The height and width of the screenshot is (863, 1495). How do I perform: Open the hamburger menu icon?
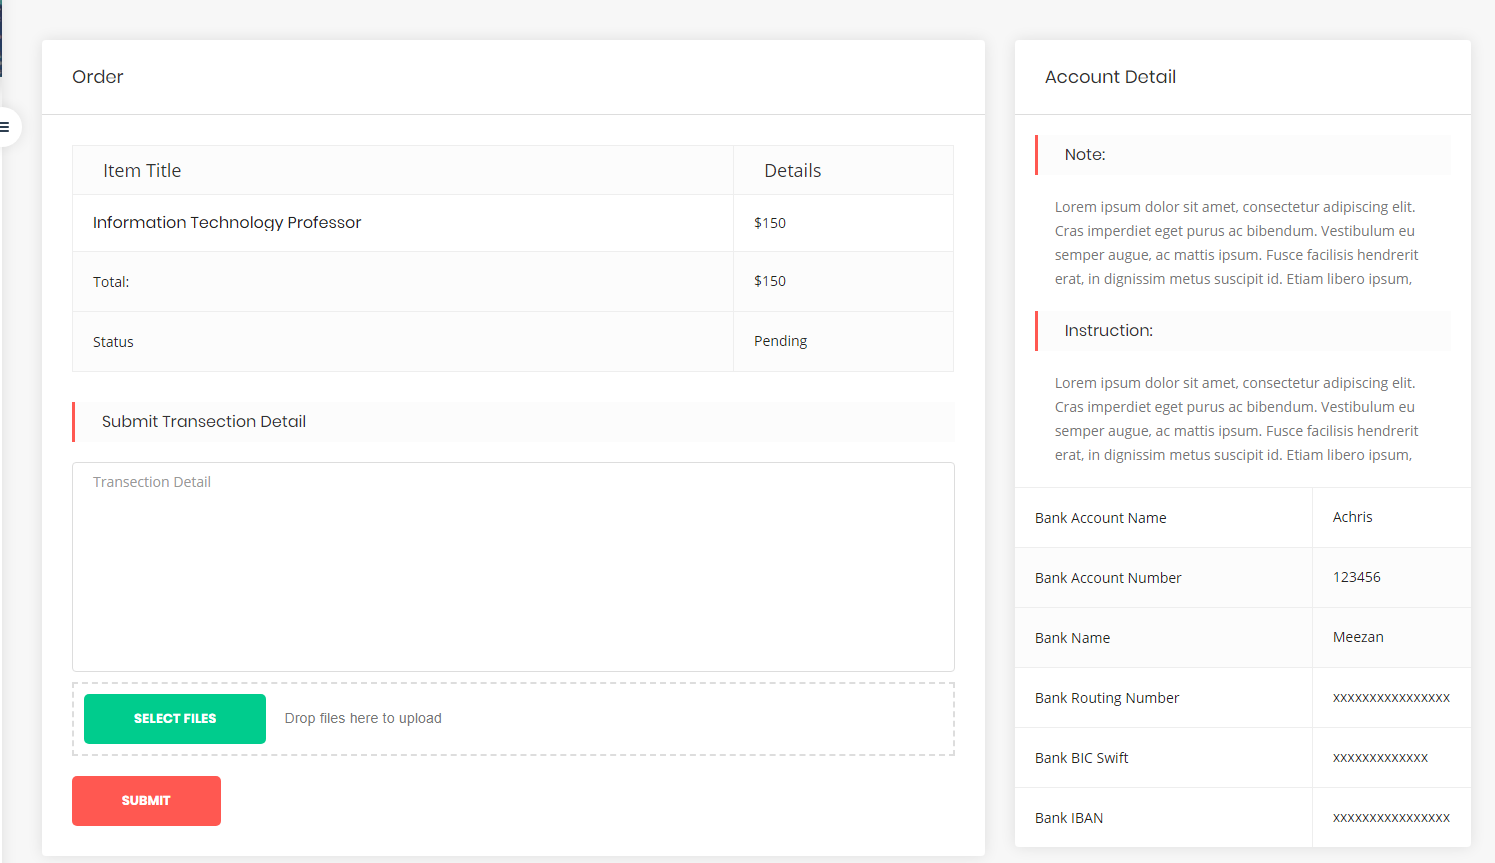coord(5,127)
